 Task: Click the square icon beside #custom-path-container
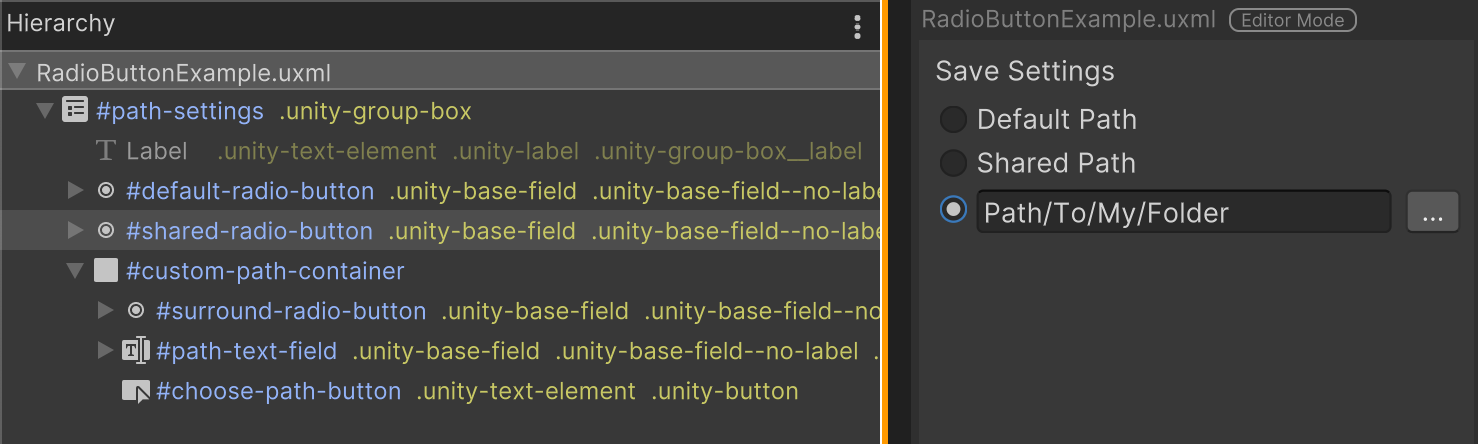pyautogui.click(x=106, y=271)
